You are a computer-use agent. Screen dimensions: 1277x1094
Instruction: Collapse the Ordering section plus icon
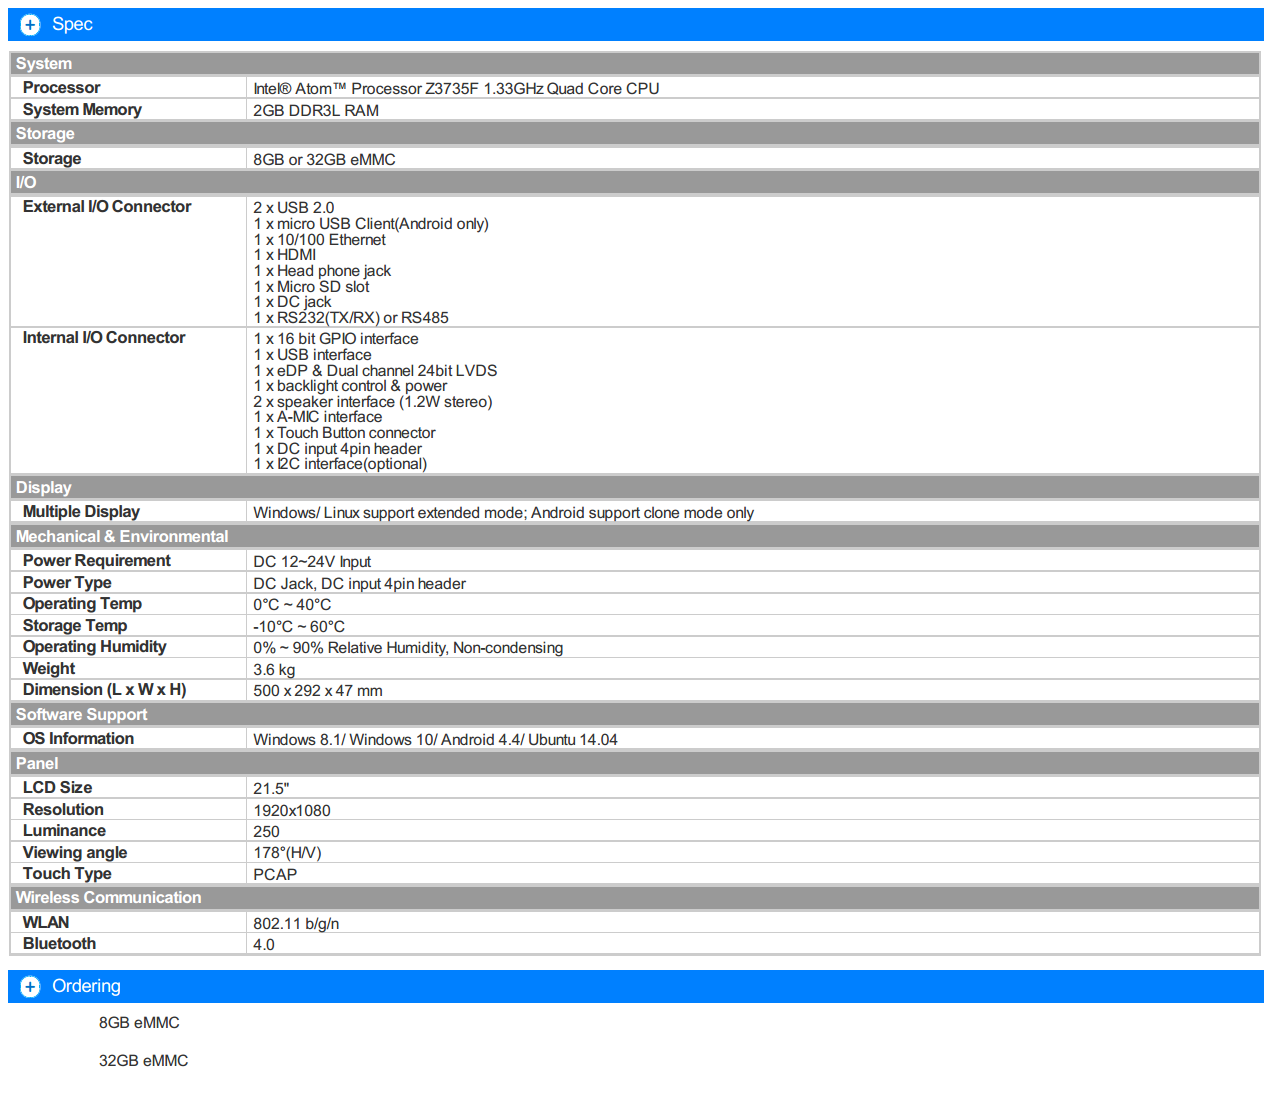click(30, 987)
